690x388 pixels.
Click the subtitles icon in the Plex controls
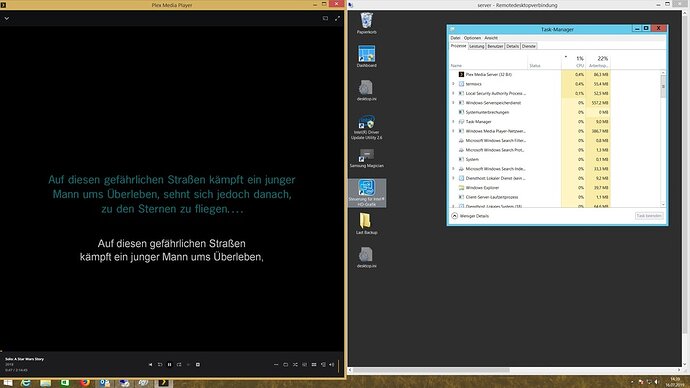pyautogui.click(x=305, y=365)
